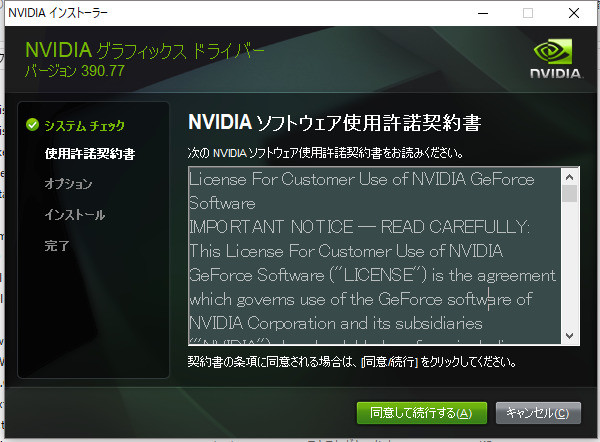Click the green checkmark beside システム チェック
This screenshot has width=600, height=442.
[33, 124]
